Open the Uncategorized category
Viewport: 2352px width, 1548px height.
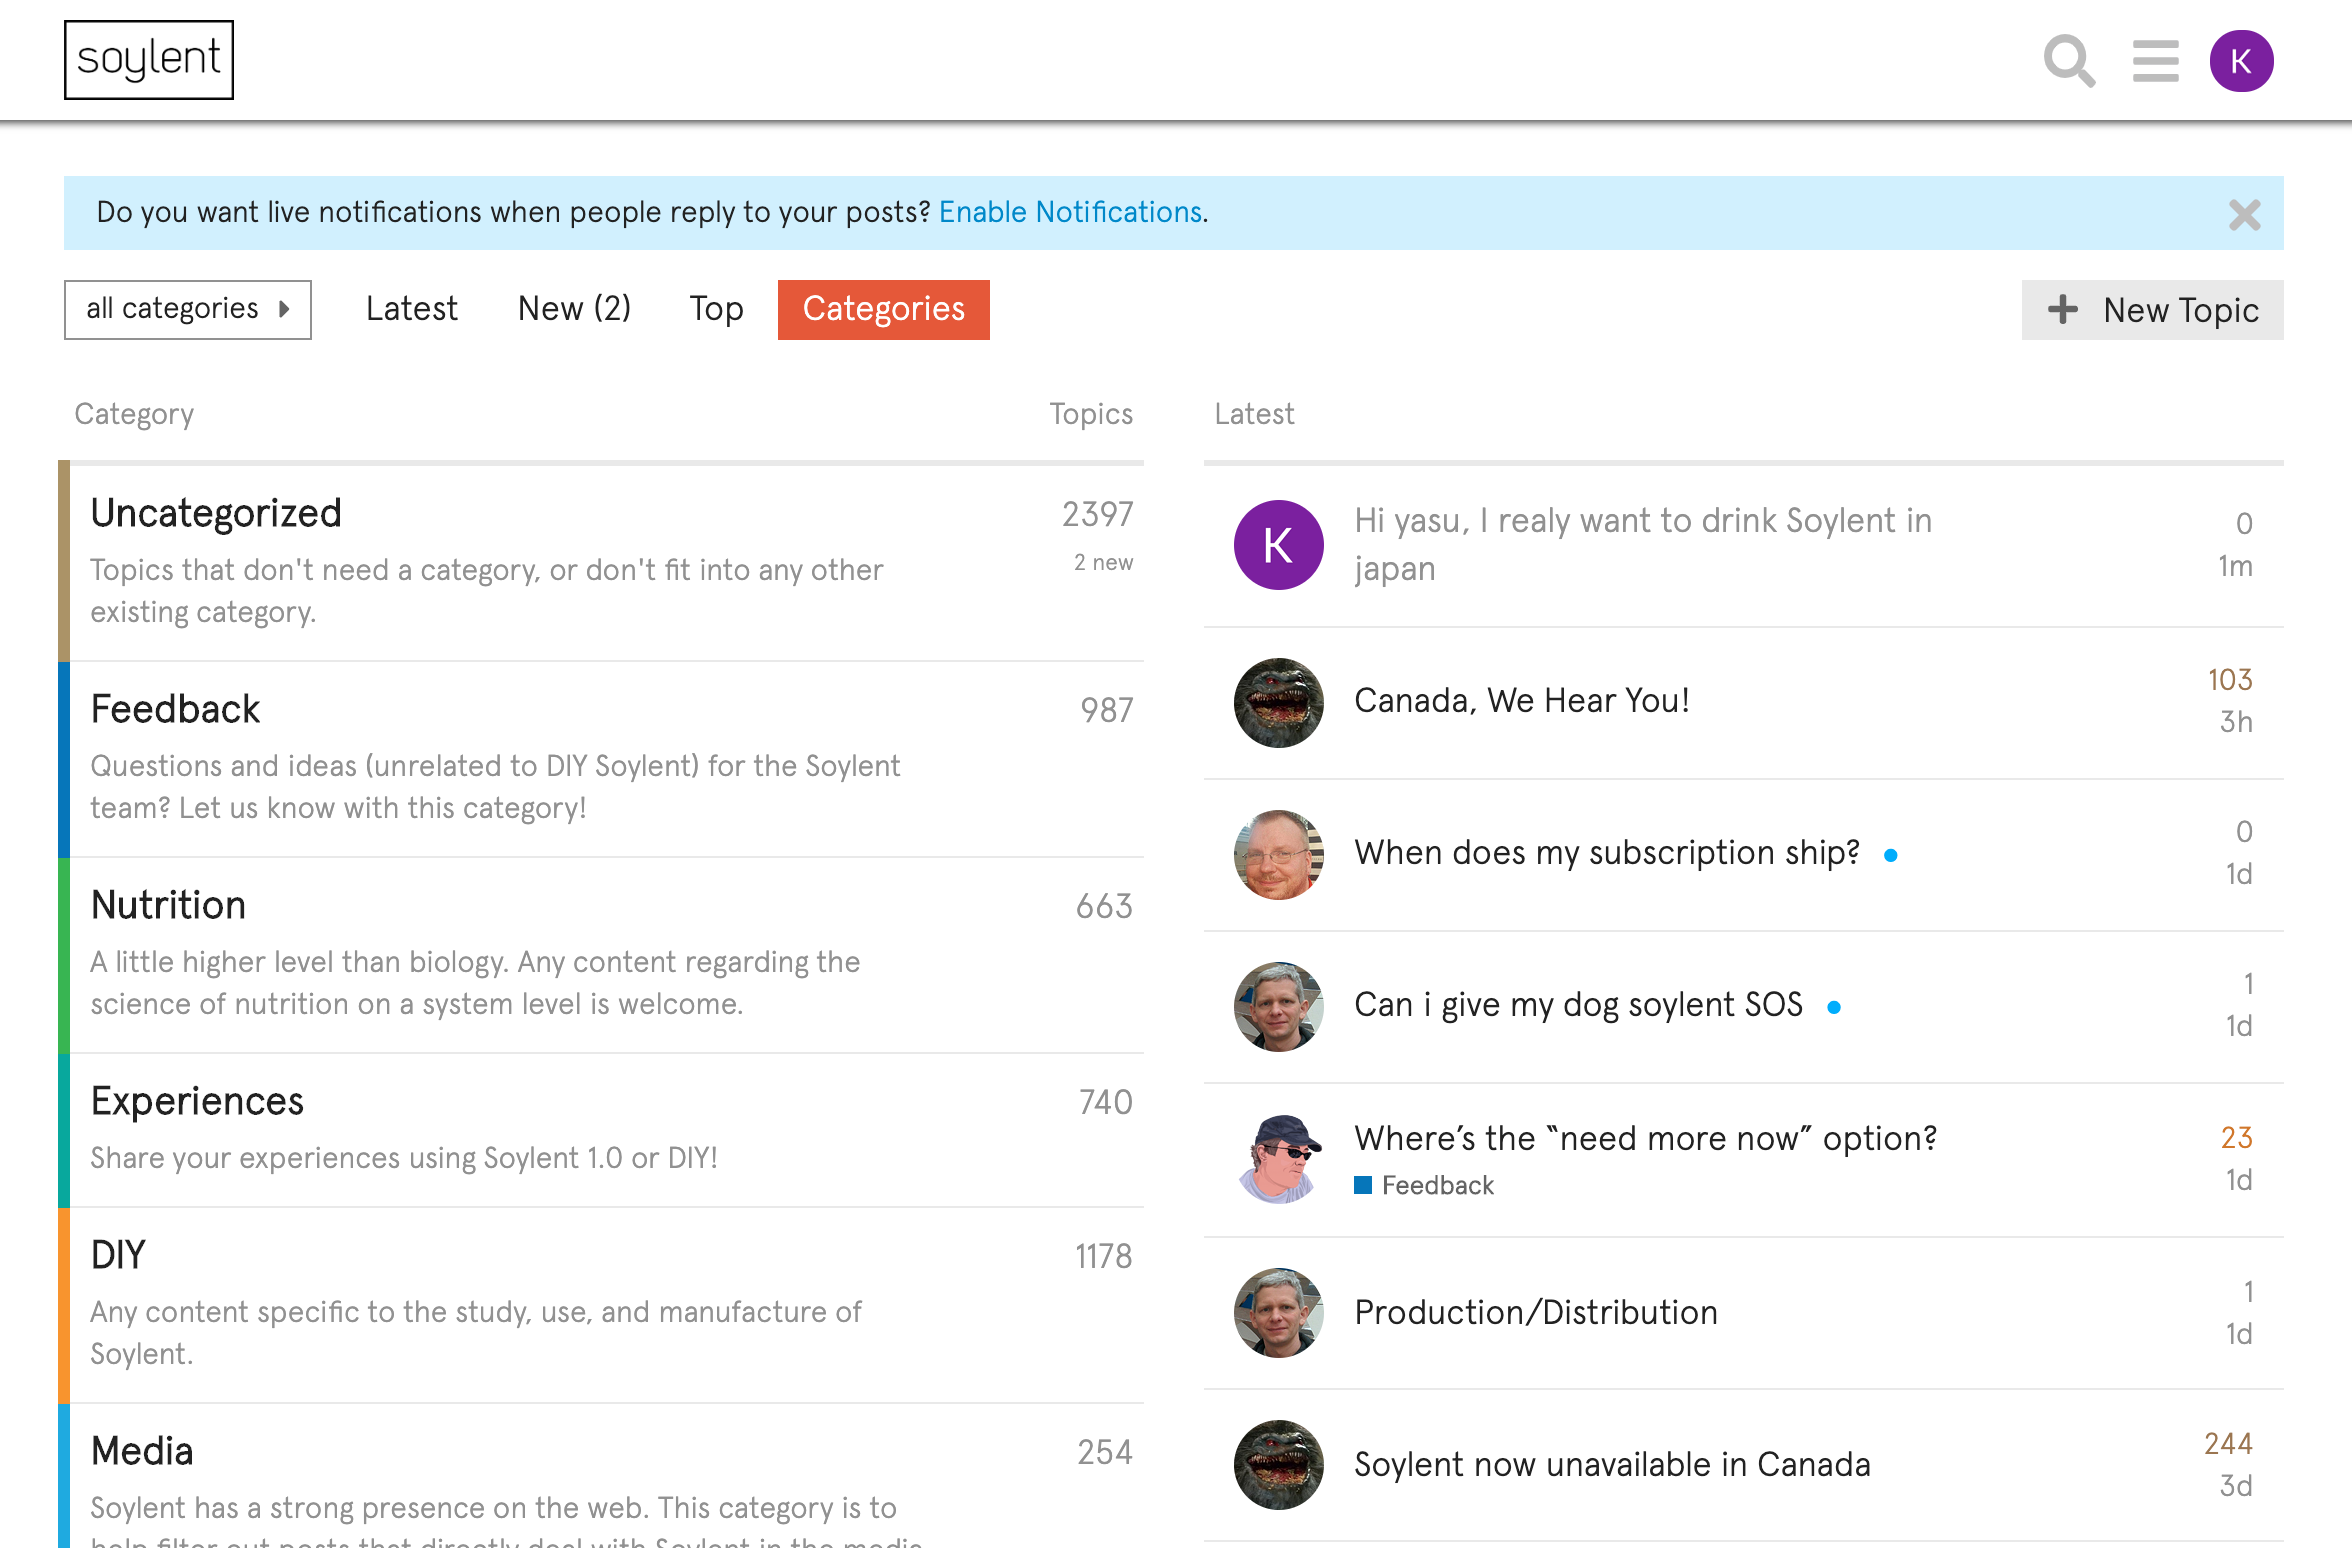216,513
